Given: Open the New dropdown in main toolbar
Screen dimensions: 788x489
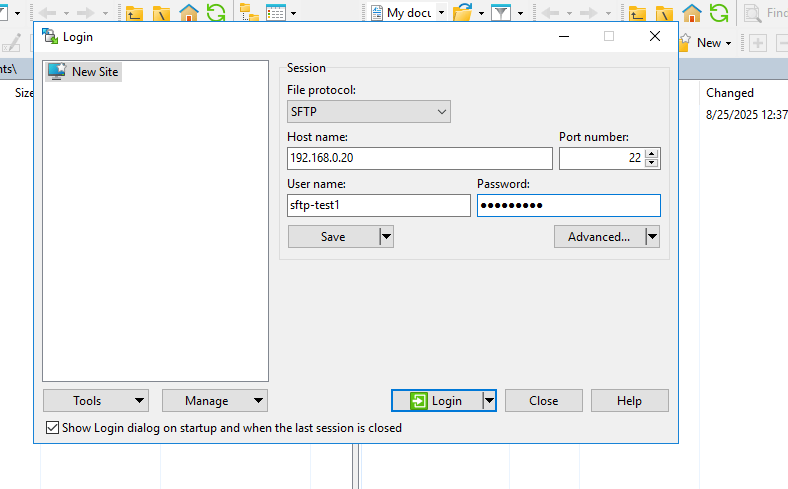Looking at the screenshot, I should 714,43.
